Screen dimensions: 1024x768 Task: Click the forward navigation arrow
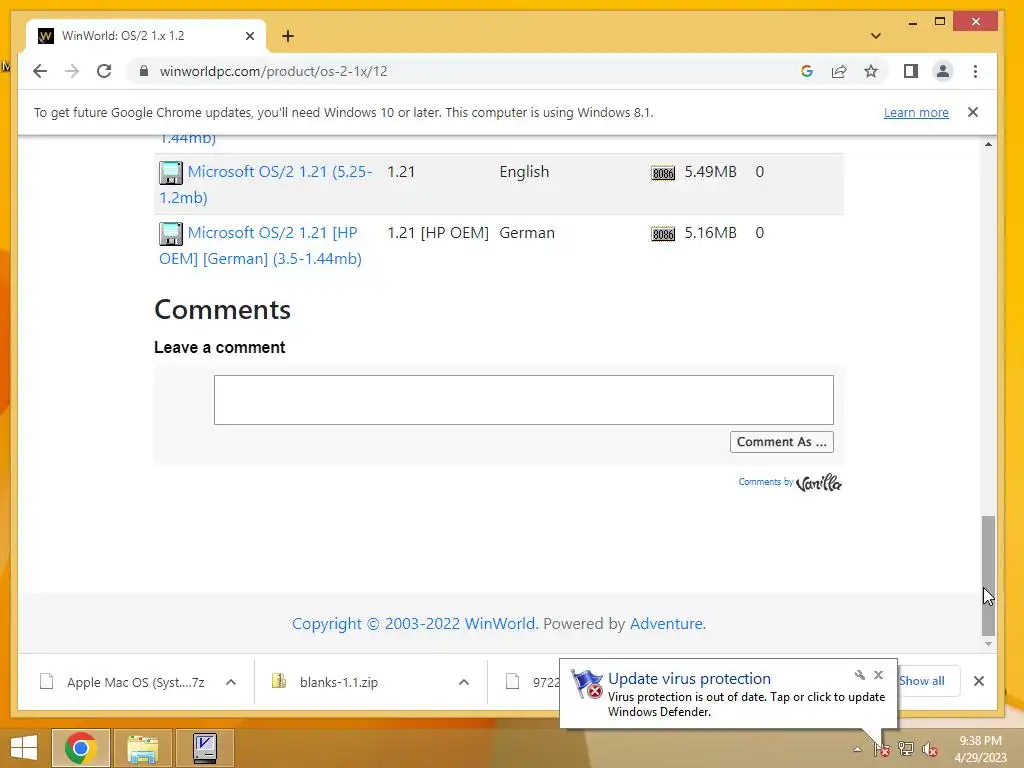click(x=72, y=71)
